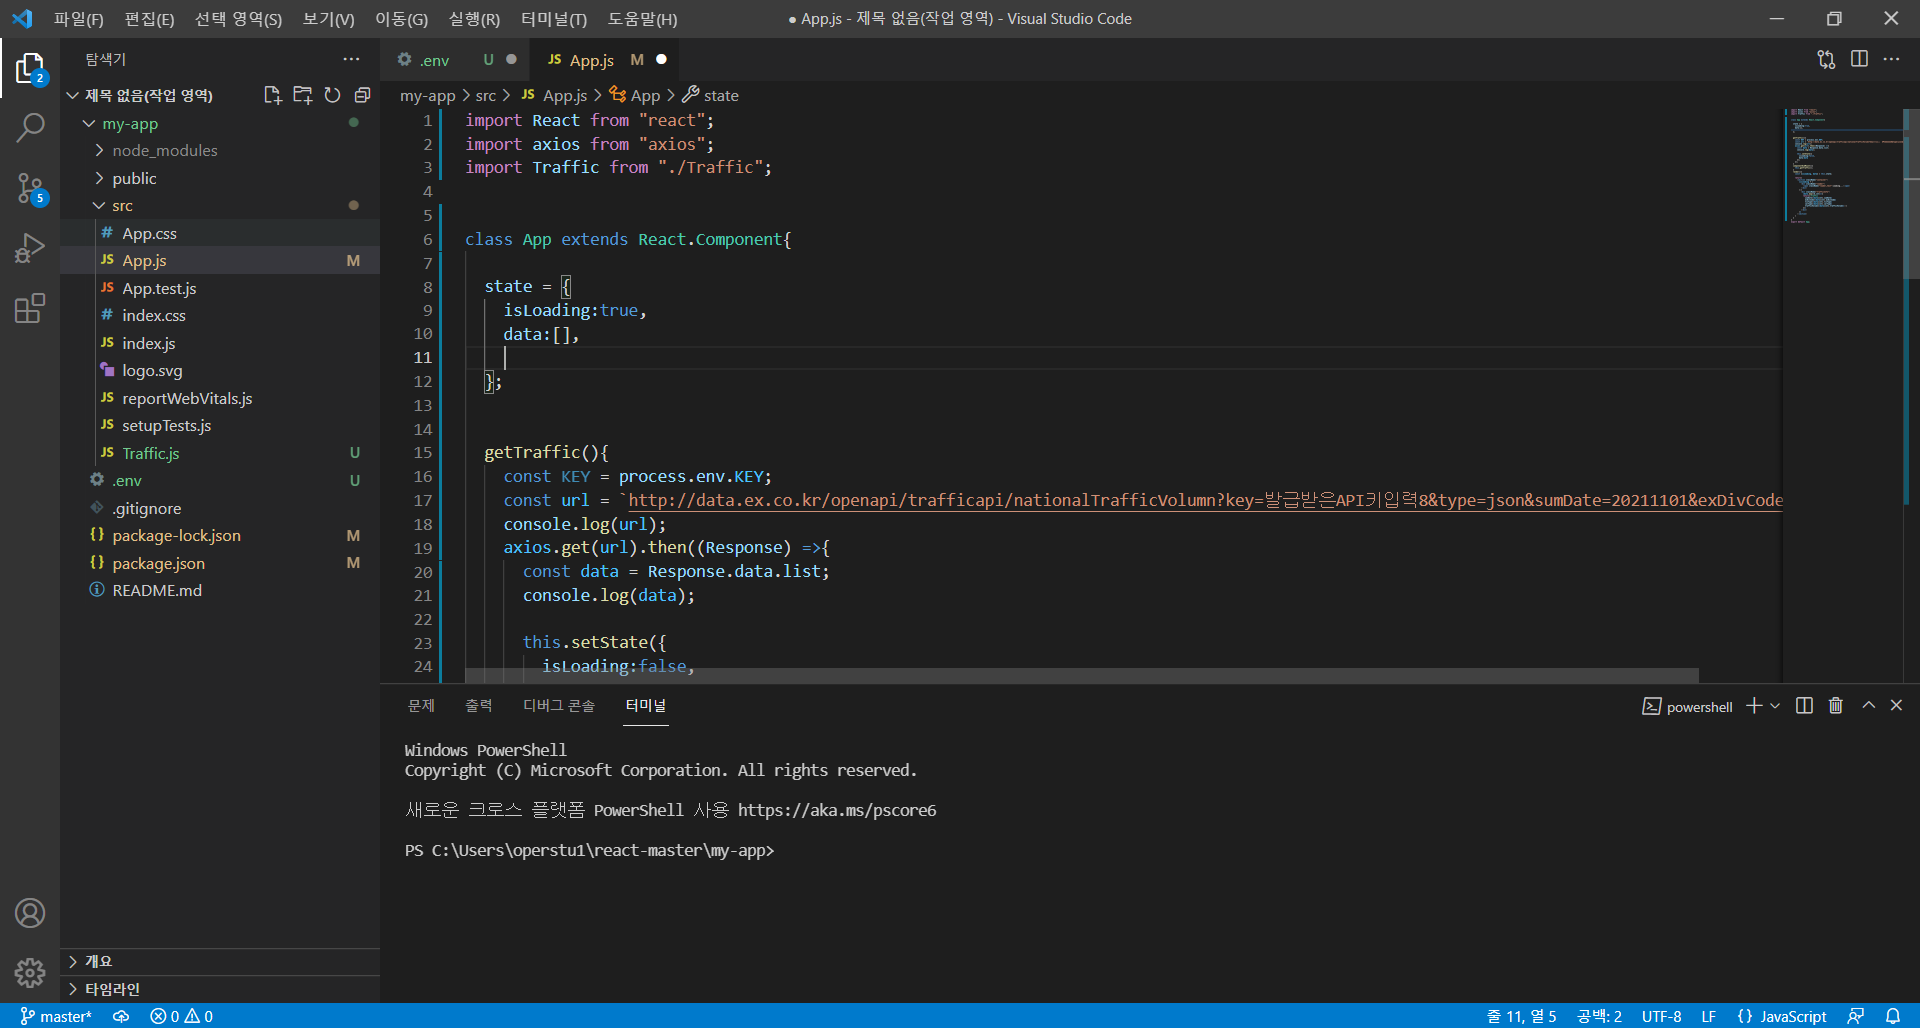Open the Accounts icon in activity bar
Viewport: 1920px width, 1028px height.
(30, 913)
